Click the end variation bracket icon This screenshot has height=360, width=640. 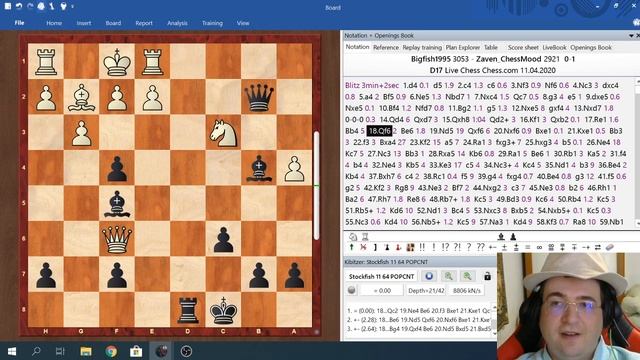click(375, 247)
